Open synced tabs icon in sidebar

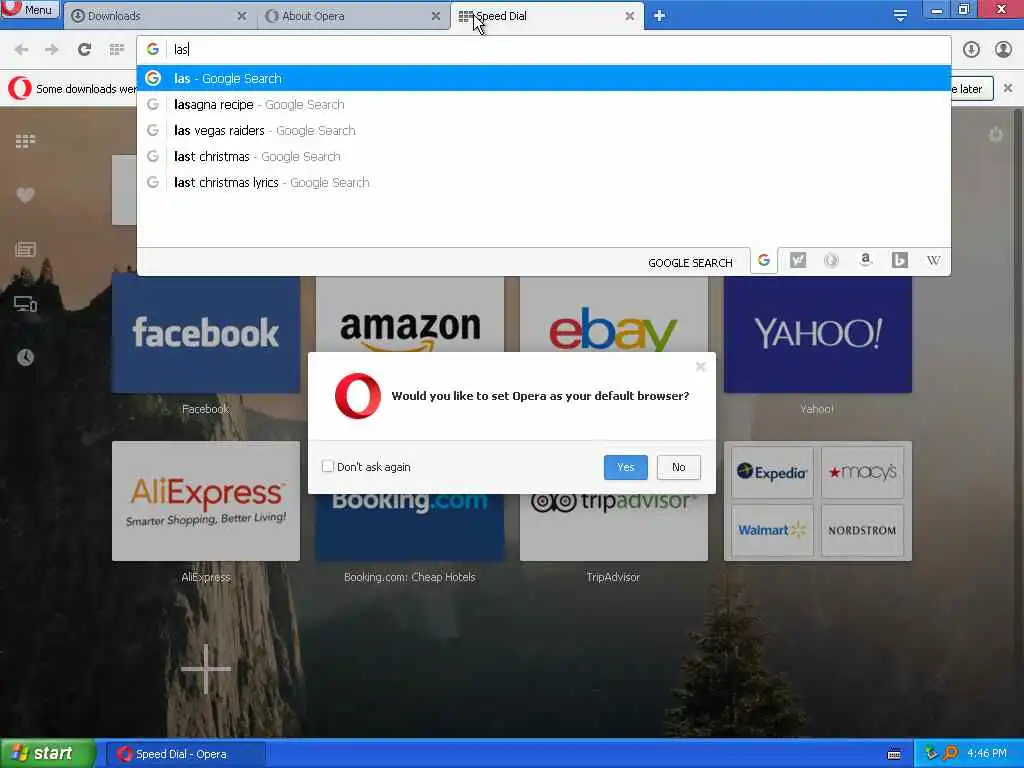point(25,304)
